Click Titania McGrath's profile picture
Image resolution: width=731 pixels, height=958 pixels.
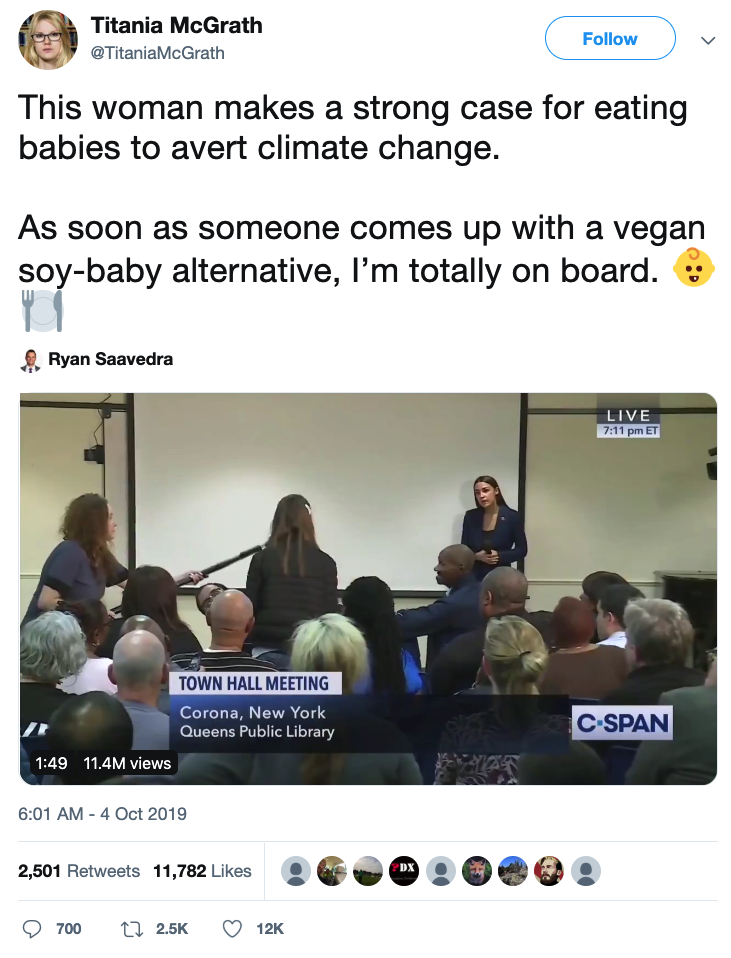[48, 40]
